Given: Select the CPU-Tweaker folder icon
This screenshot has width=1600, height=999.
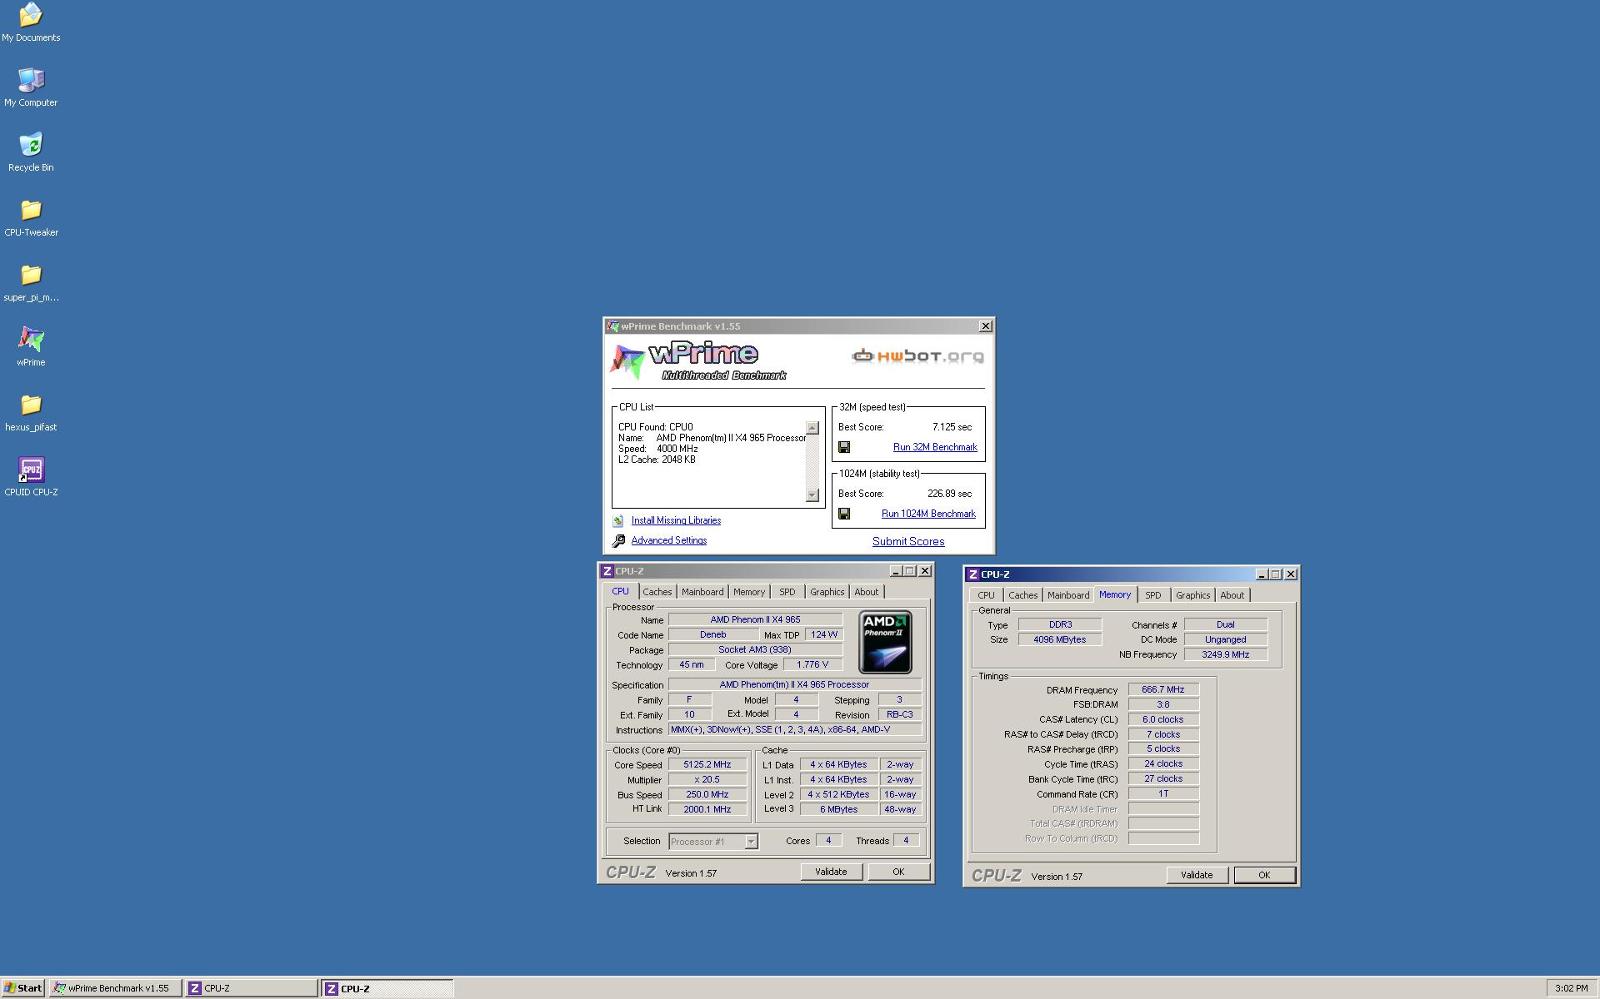Looking at the screenshot, I should pos(31,210).
